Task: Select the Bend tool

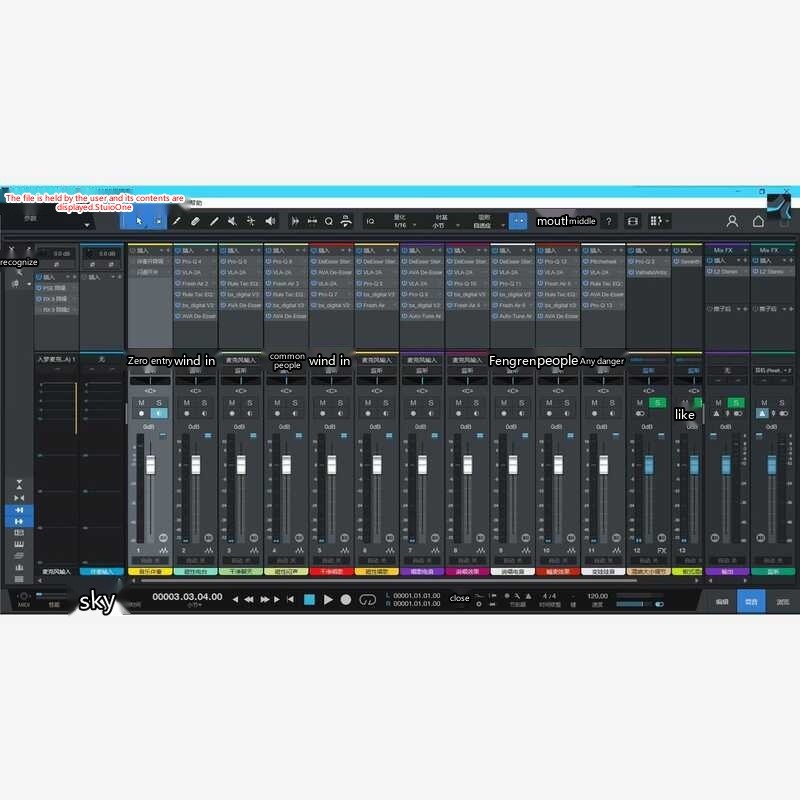Action: coord(251,221)
